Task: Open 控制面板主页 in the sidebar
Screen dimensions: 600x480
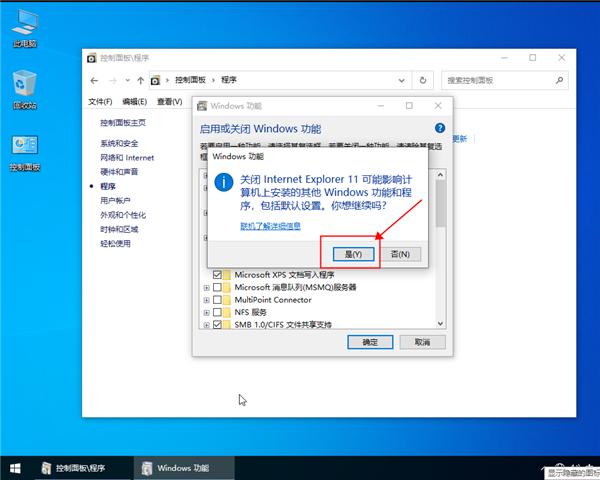Action: click(x=123, y=122)
